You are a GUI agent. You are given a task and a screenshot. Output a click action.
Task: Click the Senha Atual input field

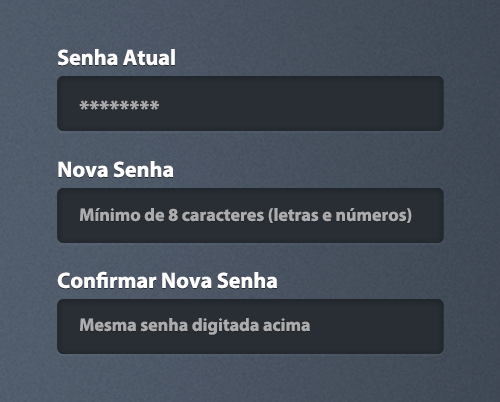pos(250,103)
